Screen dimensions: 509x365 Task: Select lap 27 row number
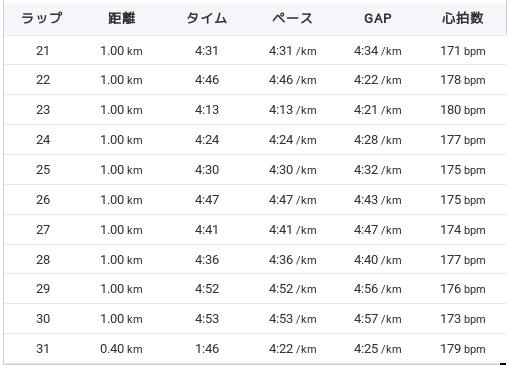point(43,230)
